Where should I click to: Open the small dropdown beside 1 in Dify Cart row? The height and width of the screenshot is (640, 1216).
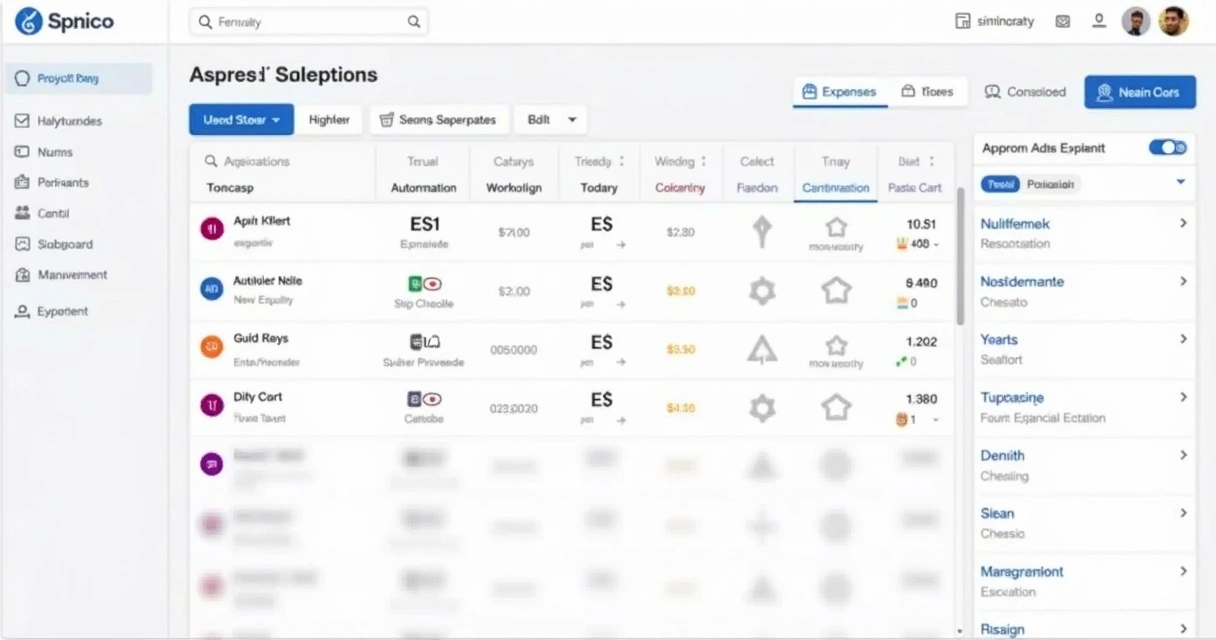click(x=936, y=421)
